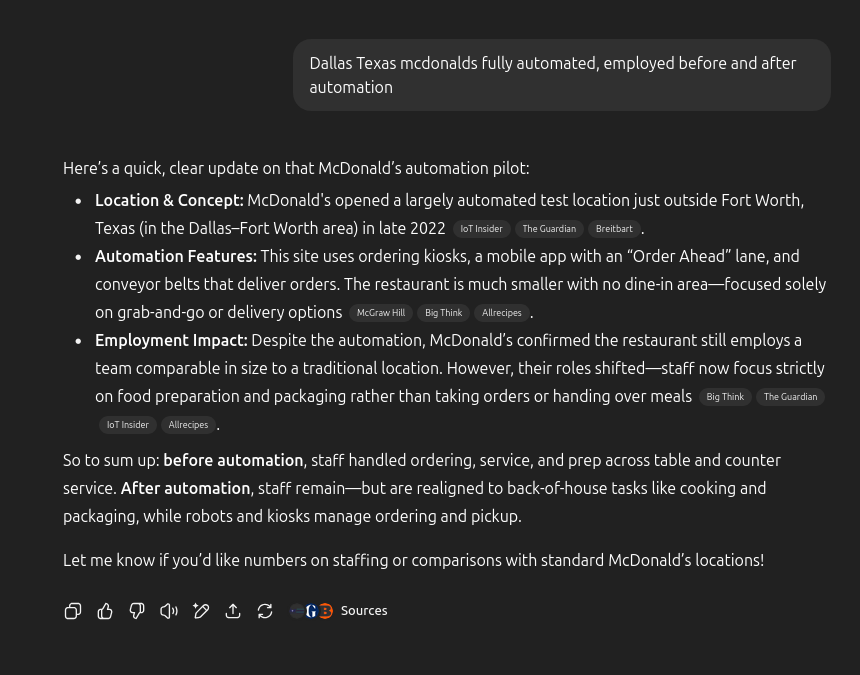Share the response with the upload arrow icon
The width and height of the screenshot is (860, 675).
click(233, 611)
